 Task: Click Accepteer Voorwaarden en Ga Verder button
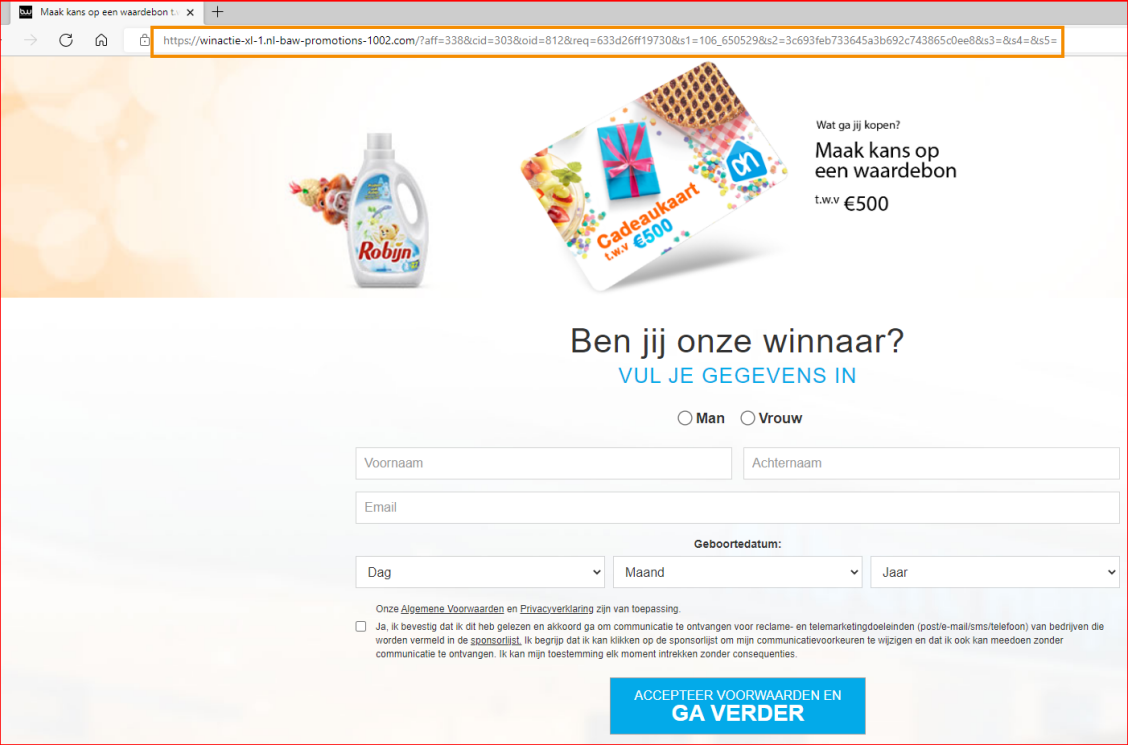coord(737,705)
